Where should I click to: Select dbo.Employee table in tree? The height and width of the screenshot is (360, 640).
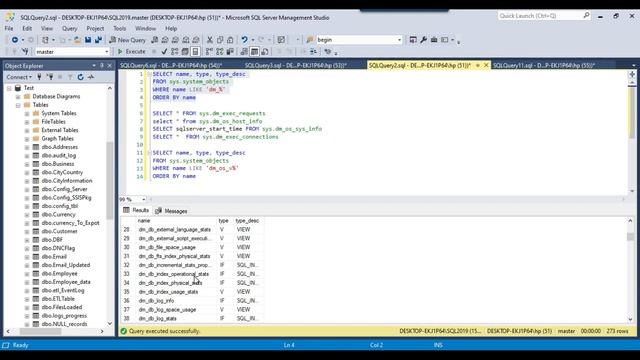(x=59, y=273)
